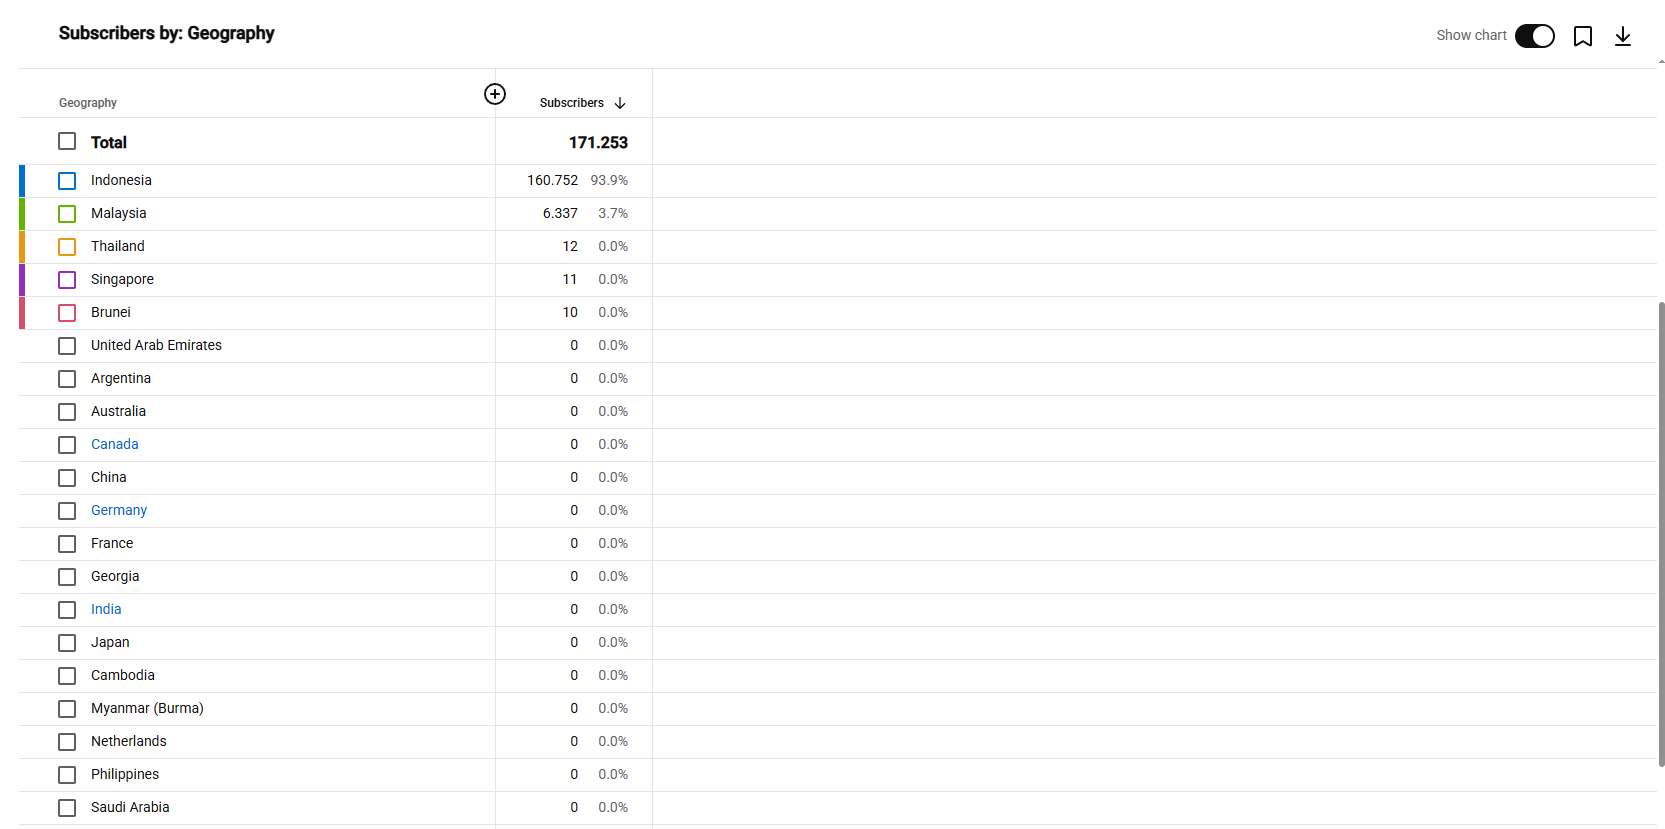Image resolution: width=1665 pixels, height=829 pixels.
Task: Click the add metric plus icon
Action: coord(495,94)
